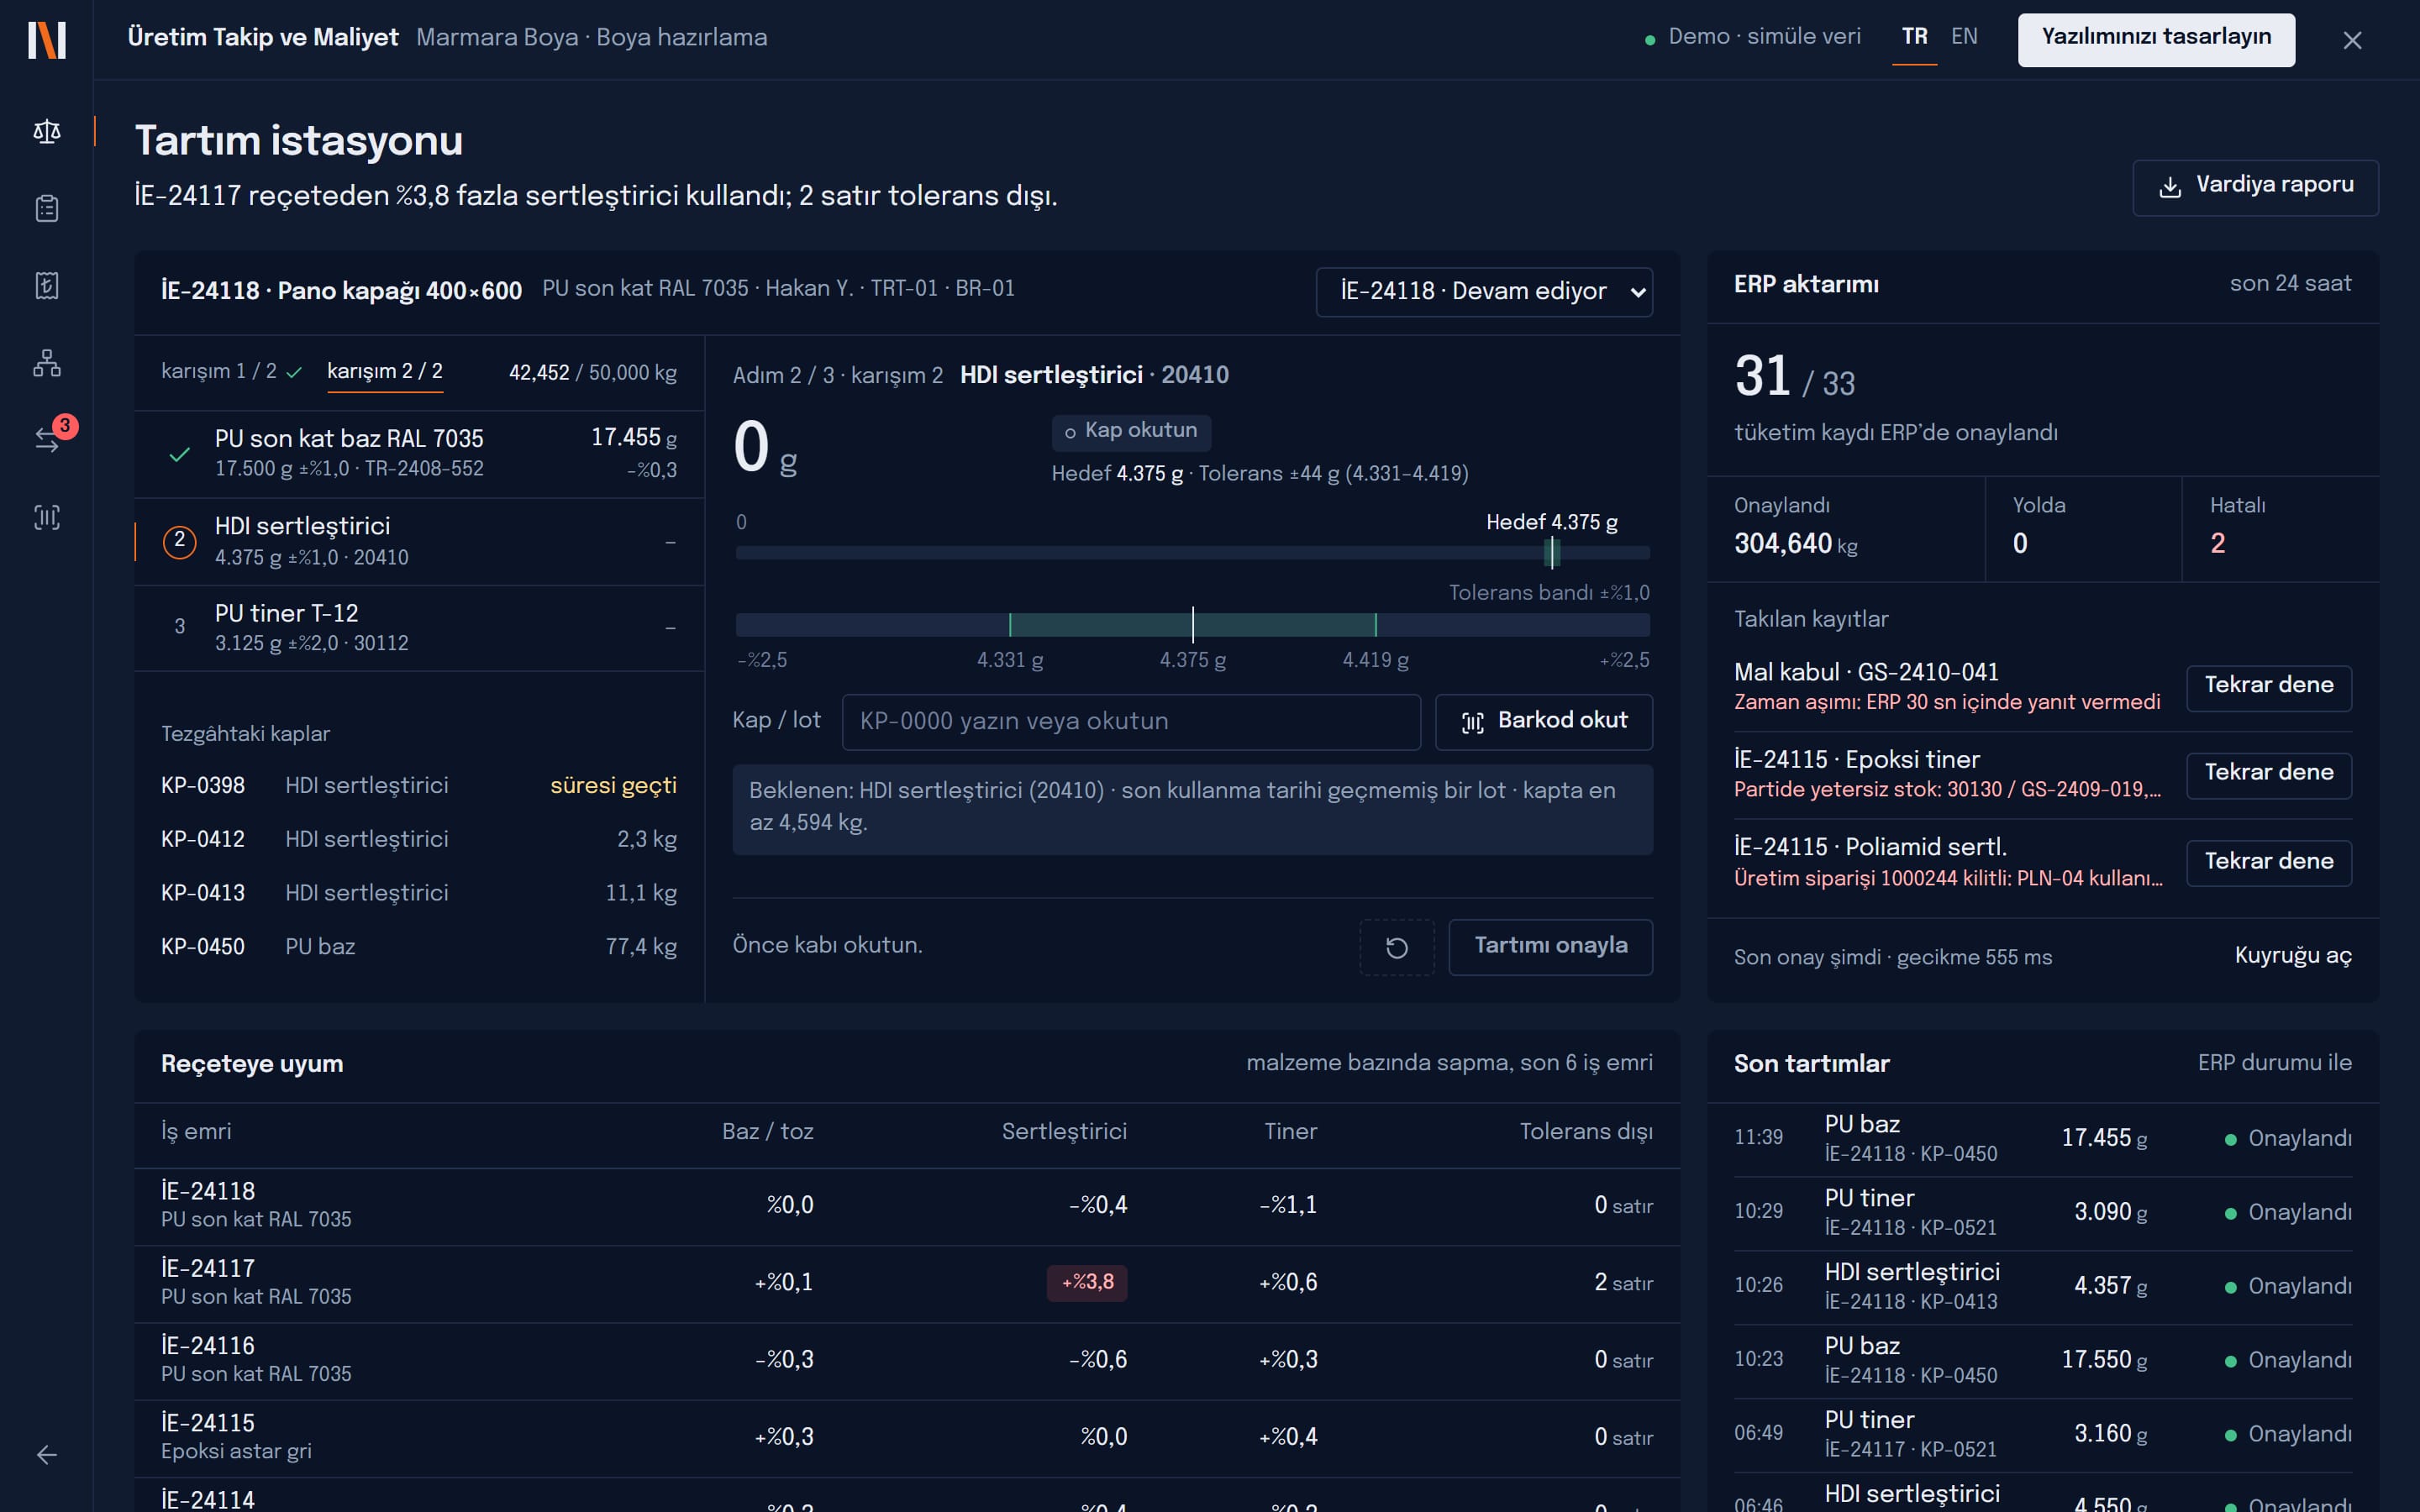Open the clipboard list sidebar icon
This screenshot has width=2420, height=1512.
tap(47, 208)
